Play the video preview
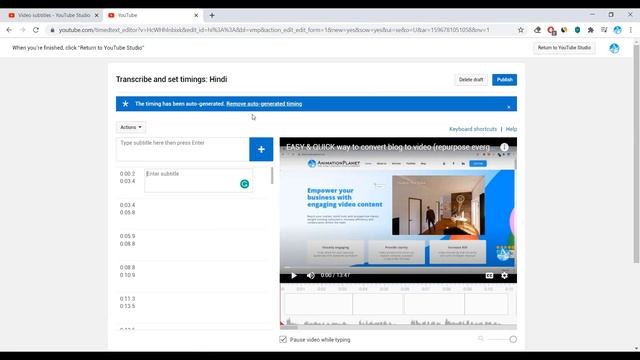 coord(293,276)
